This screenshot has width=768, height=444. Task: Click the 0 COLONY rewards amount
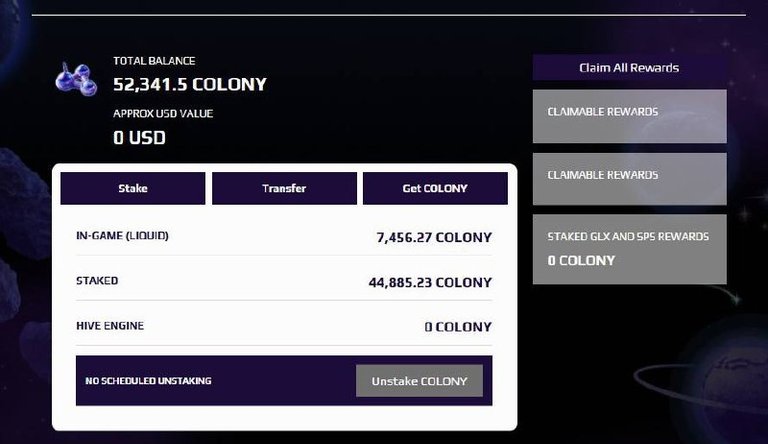(581, 261)
